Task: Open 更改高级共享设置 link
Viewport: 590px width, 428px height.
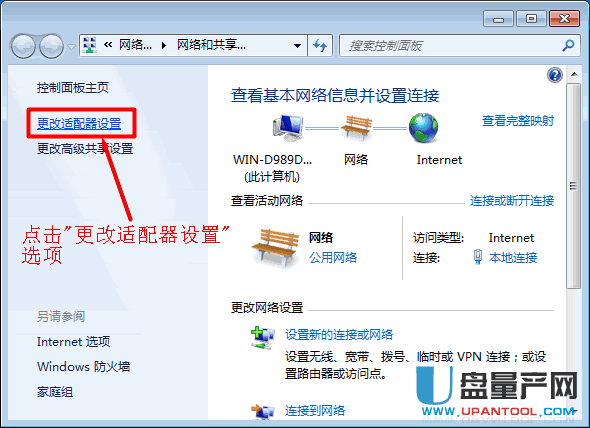Action: 85,149
